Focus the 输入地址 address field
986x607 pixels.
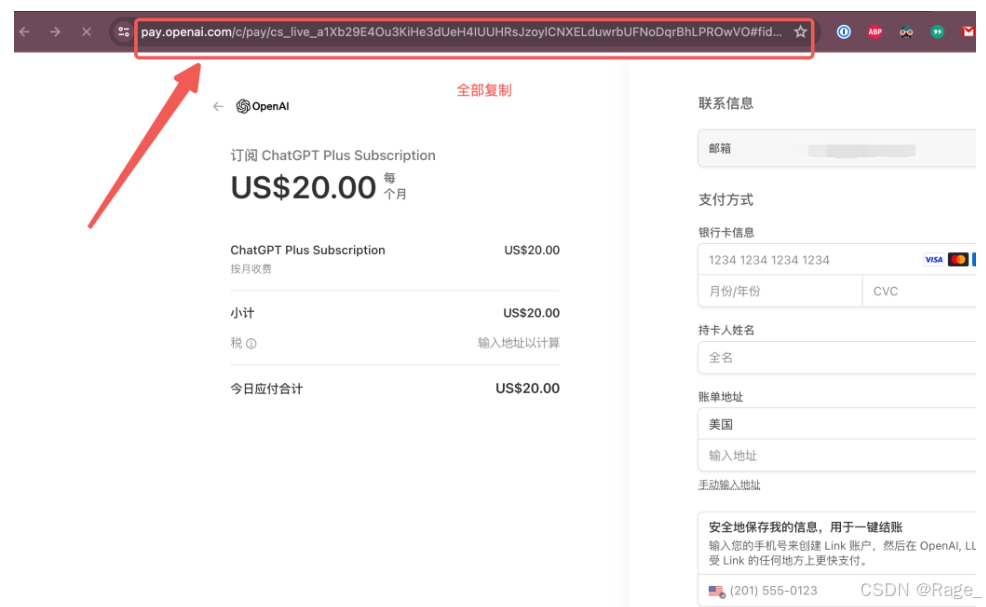pyautogui.click(x=837, y=455)
